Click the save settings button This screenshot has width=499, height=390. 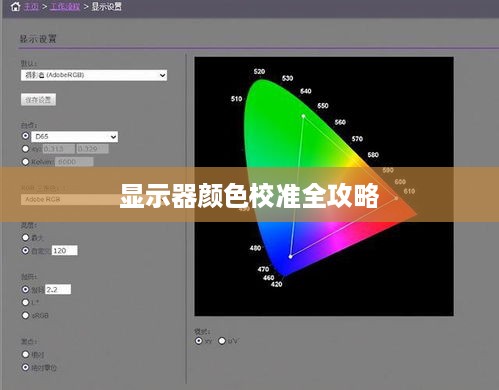pyautogui.click(x=38, y=99)
